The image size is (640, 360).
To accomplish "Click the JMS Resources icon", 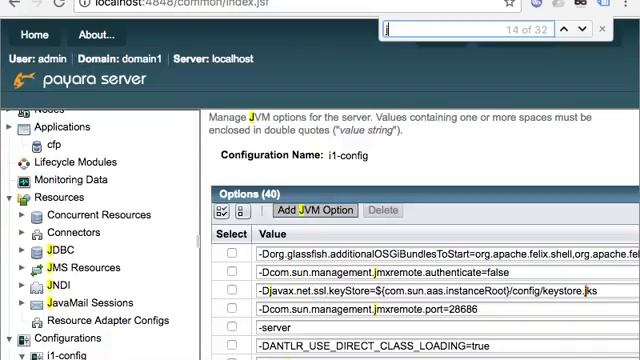I will click(37, 269).
